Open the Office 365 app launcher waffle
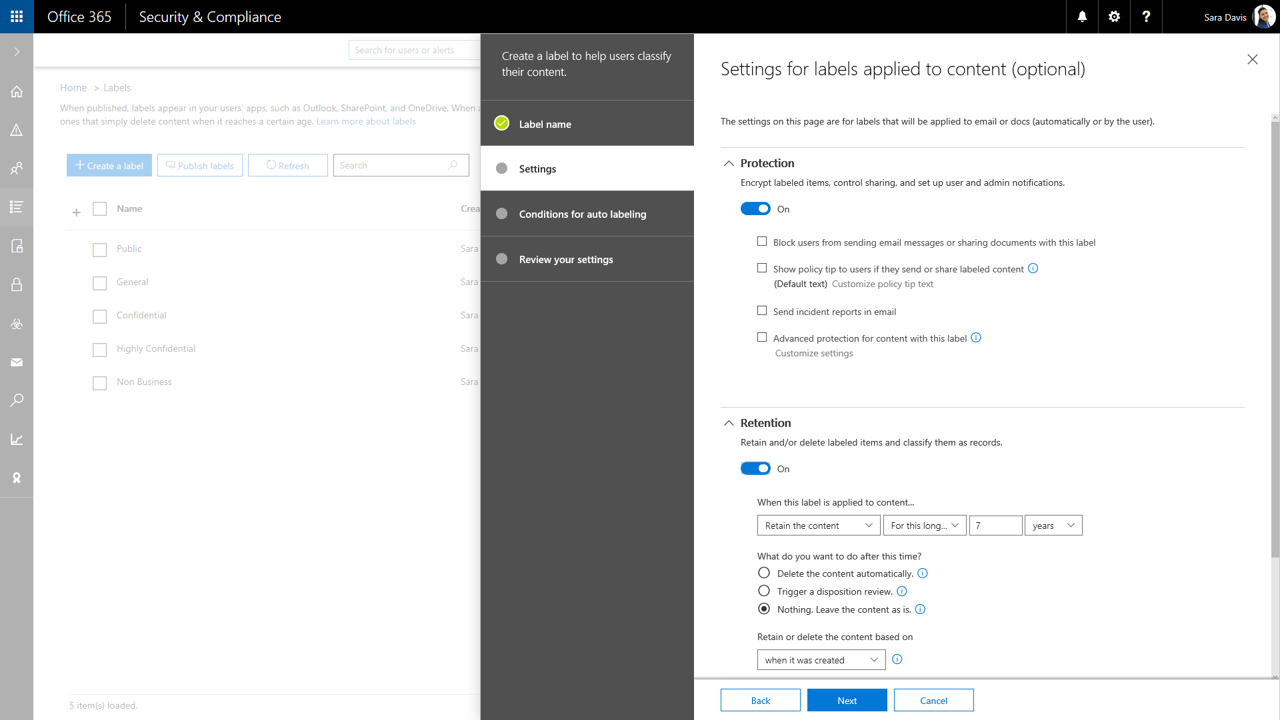 16,17
